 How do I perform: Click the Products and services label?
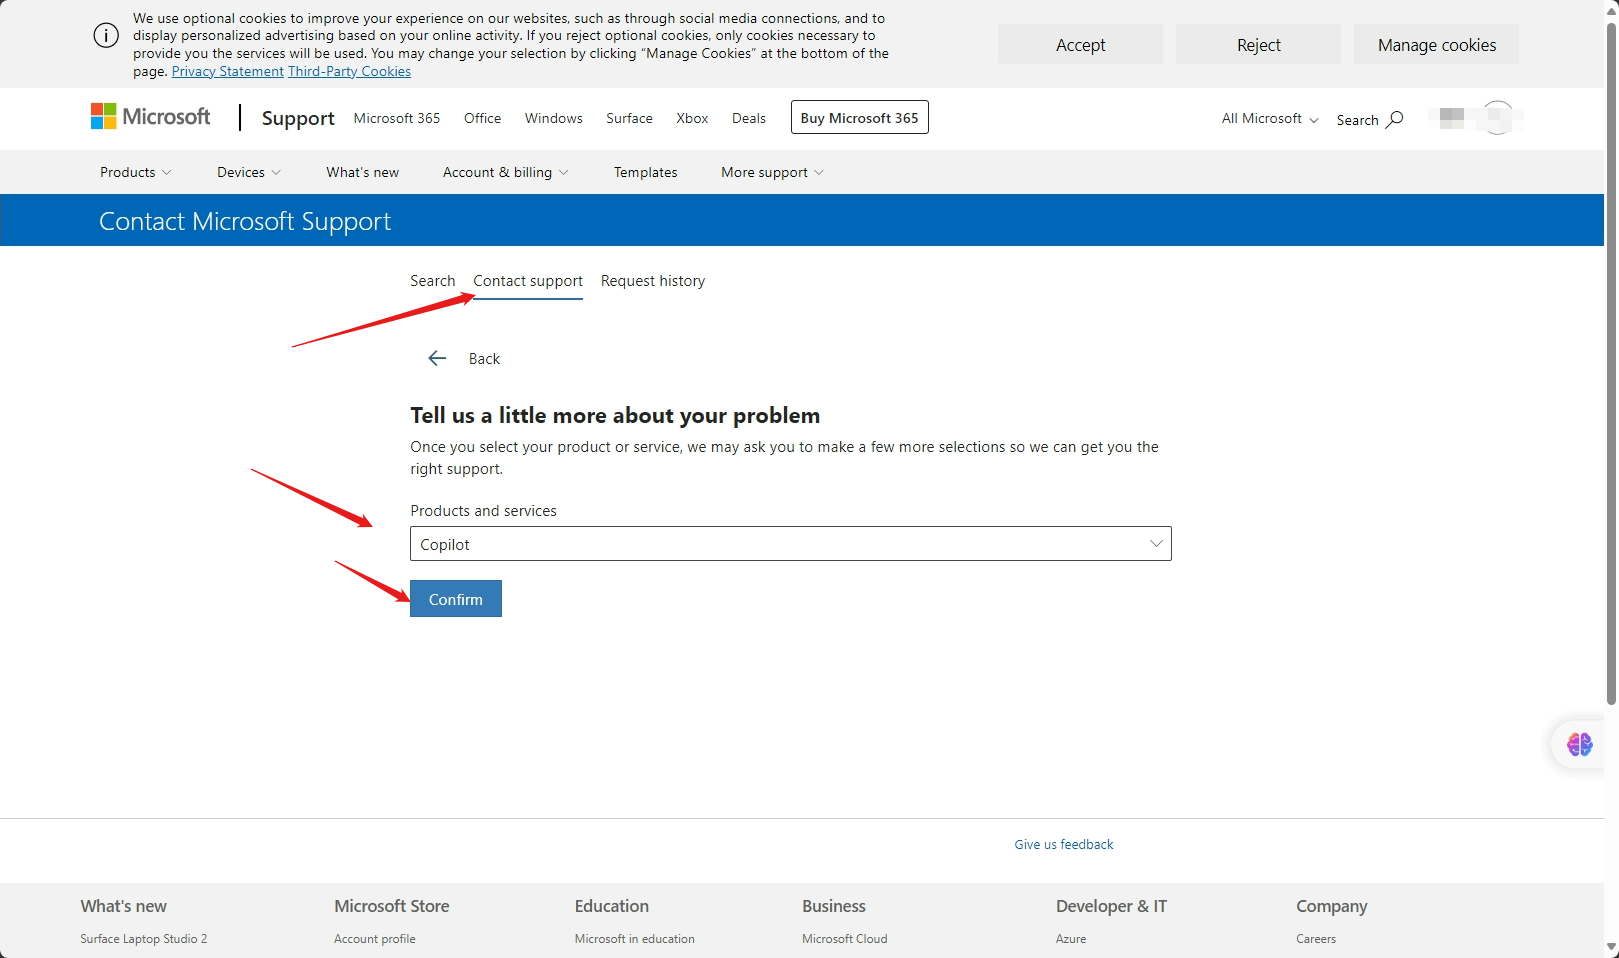483,511
